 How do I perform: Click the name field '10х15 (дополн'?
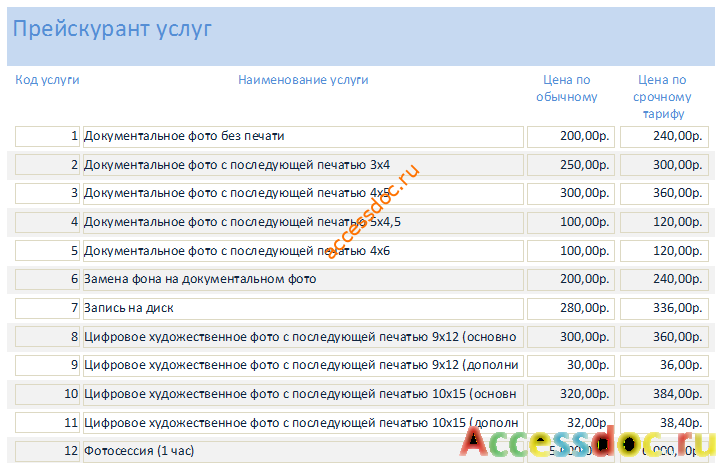[303, 423]
